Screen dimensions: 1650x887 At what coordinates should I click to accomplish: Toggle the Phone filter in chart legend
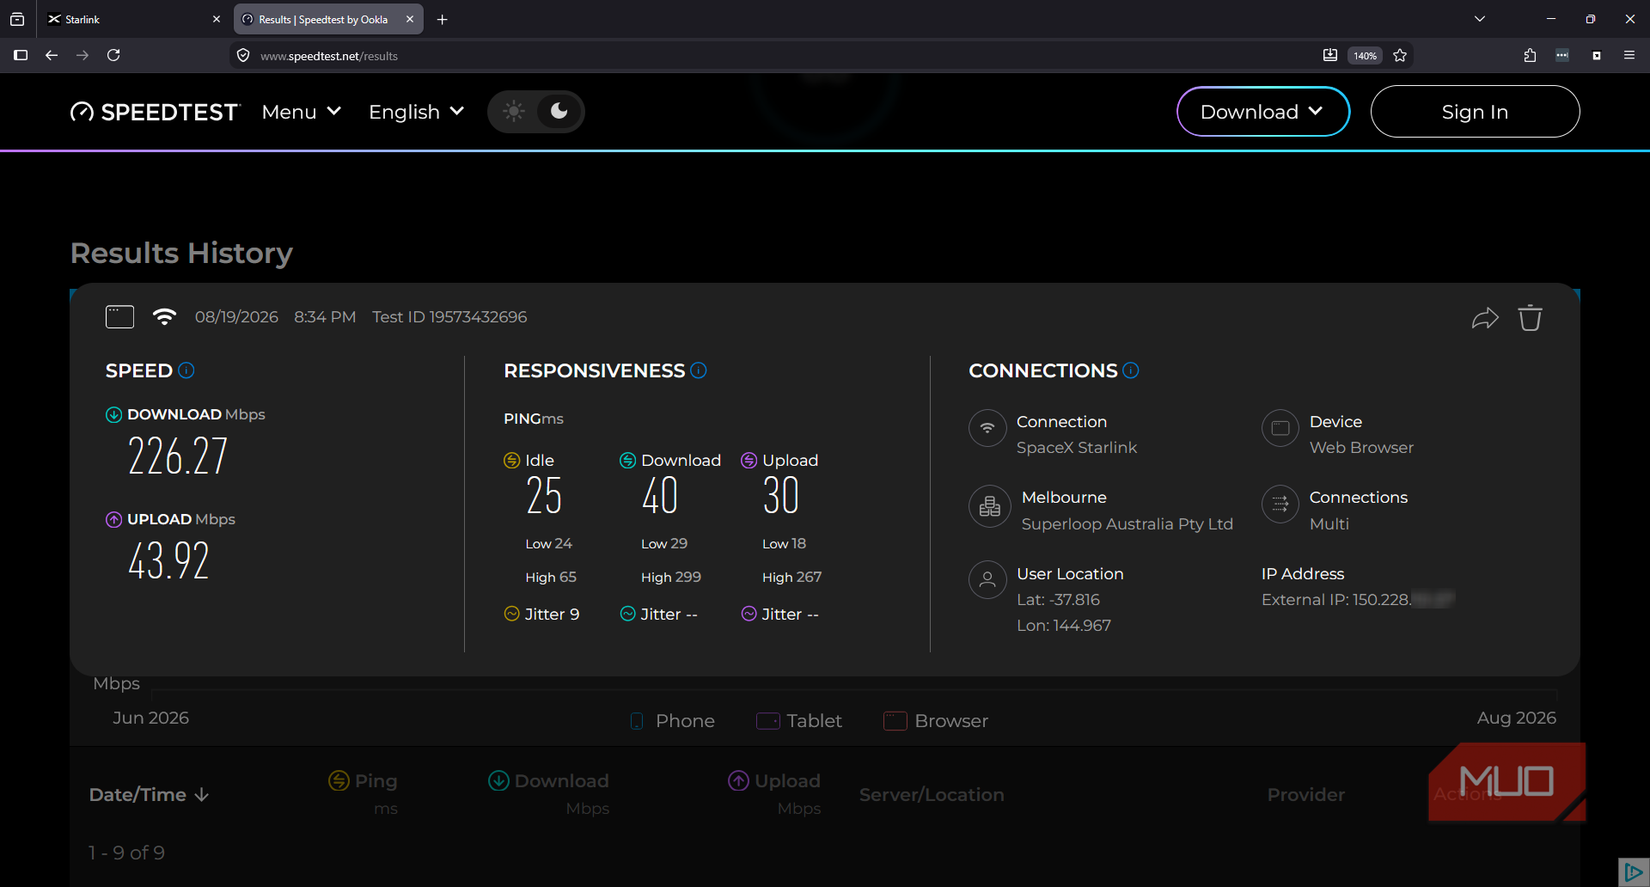pyautogui.click(x=672, y=721)
